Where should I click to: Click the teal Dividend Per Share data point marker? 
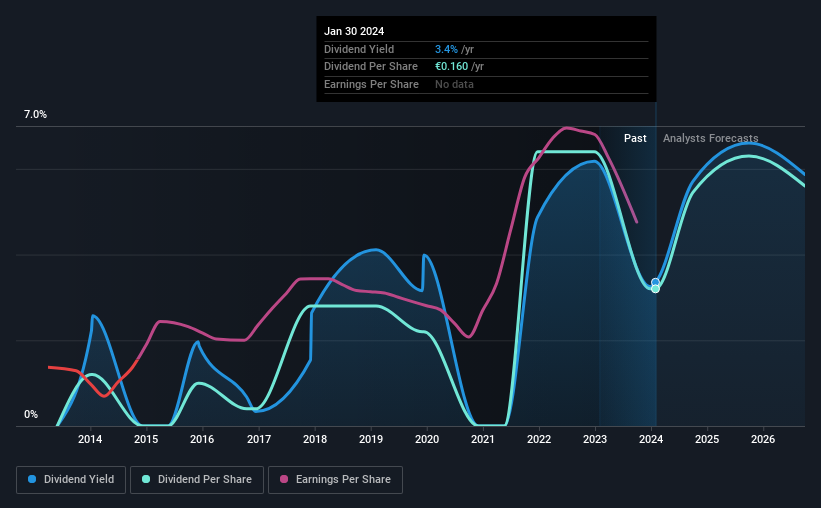[655, 289]
